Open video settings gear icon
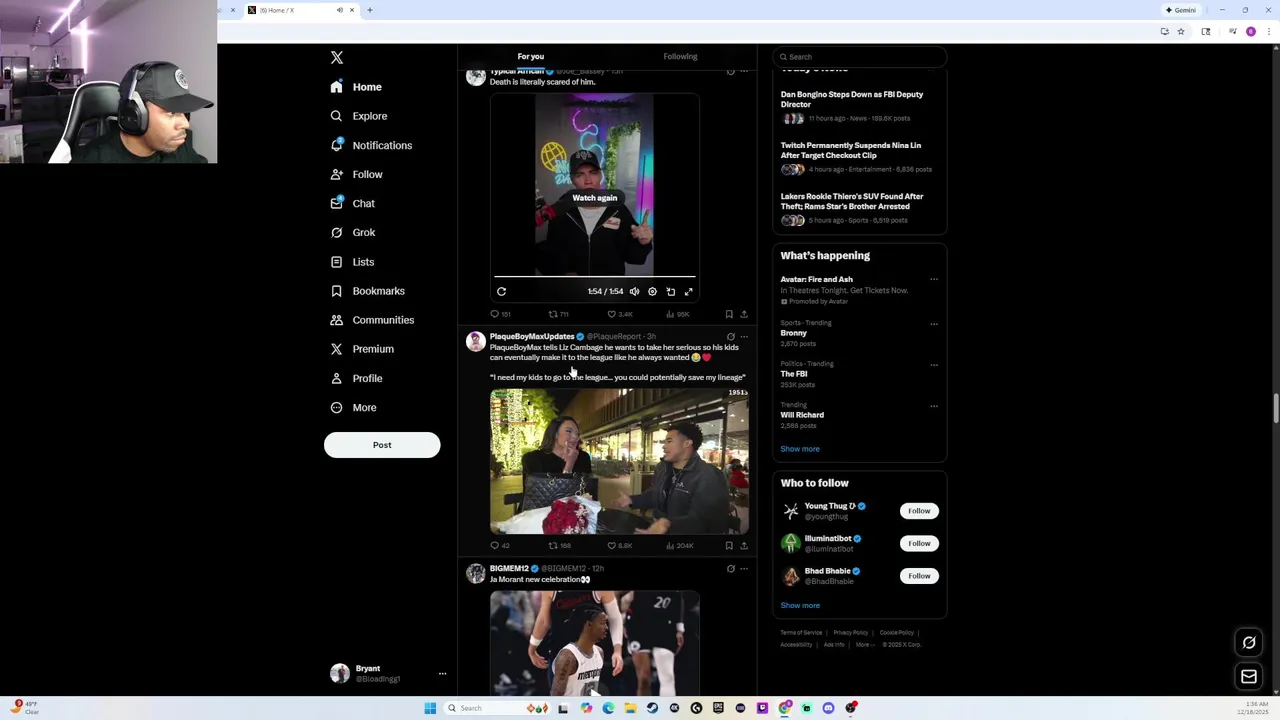This screenshot has width=1280, height=720. (652, 291)
